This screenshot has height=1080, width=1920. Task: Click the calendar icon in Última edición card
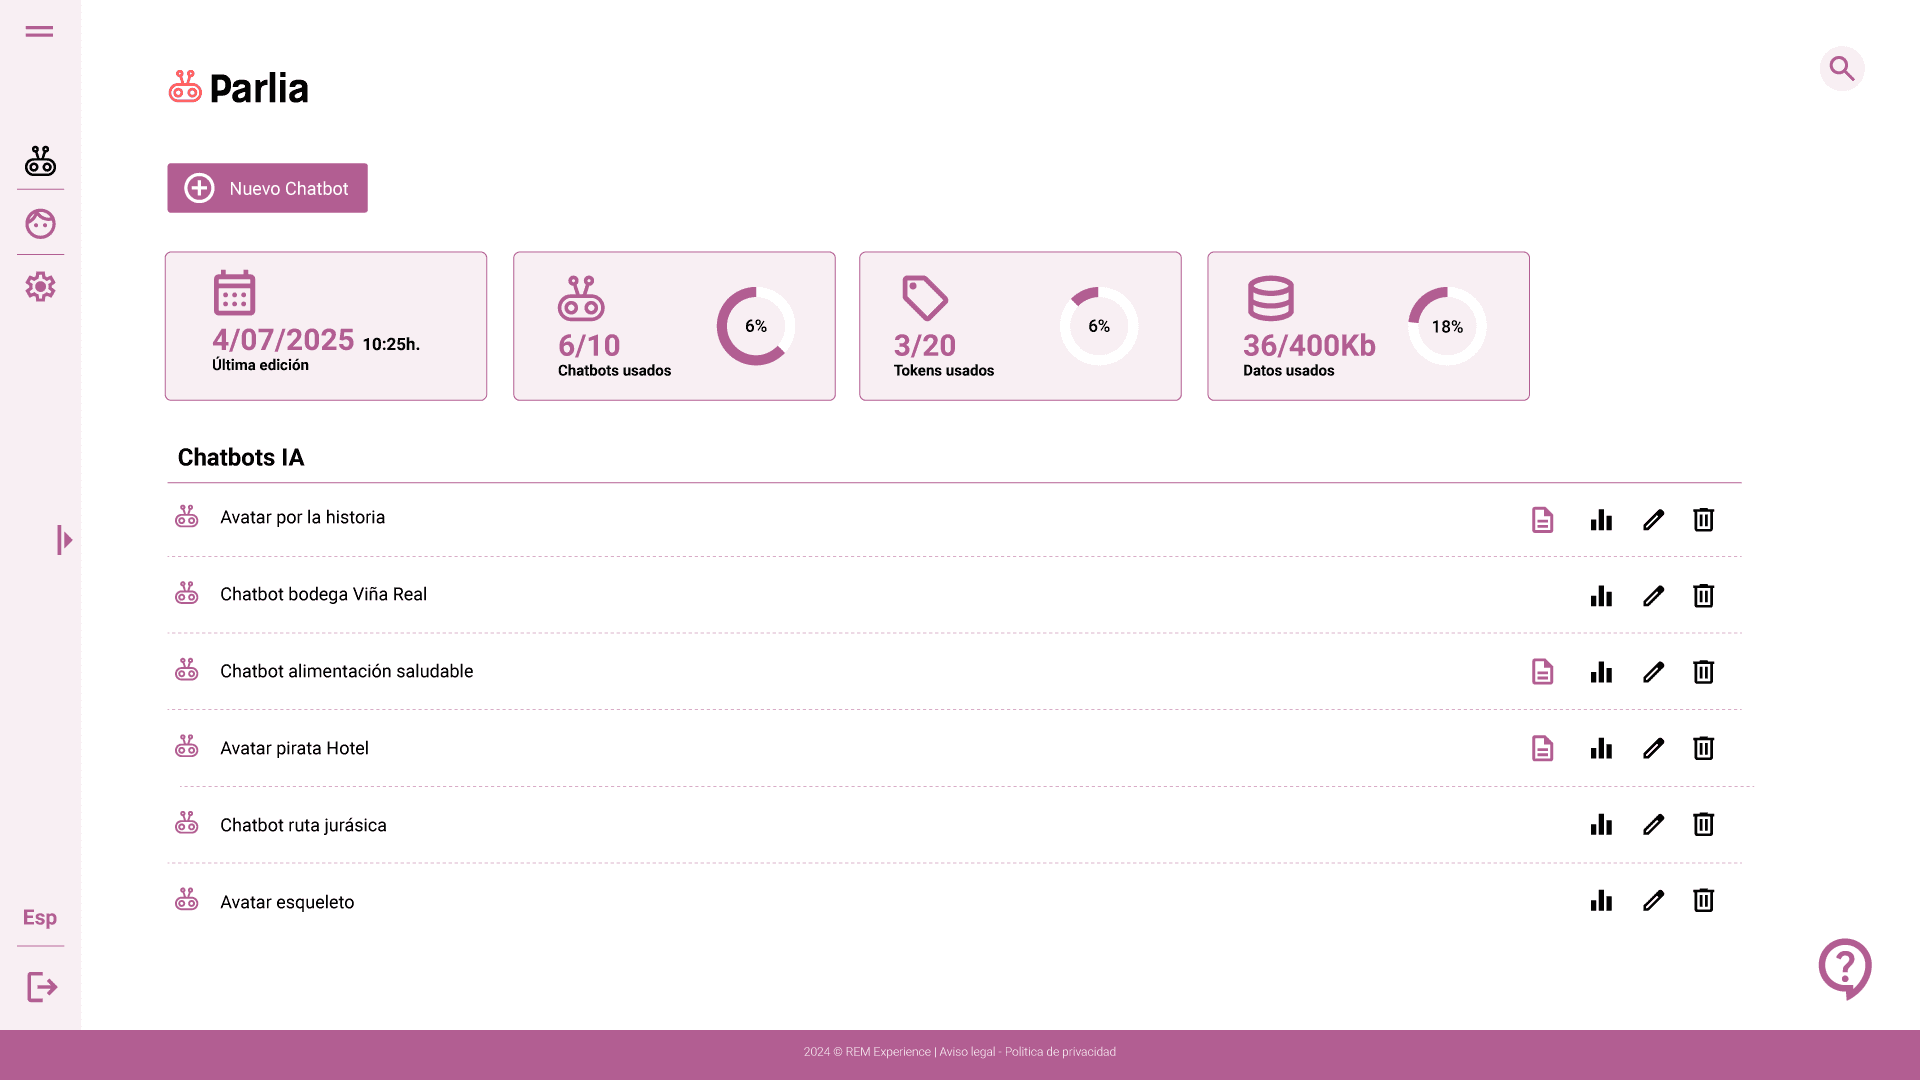click(234, 292)
